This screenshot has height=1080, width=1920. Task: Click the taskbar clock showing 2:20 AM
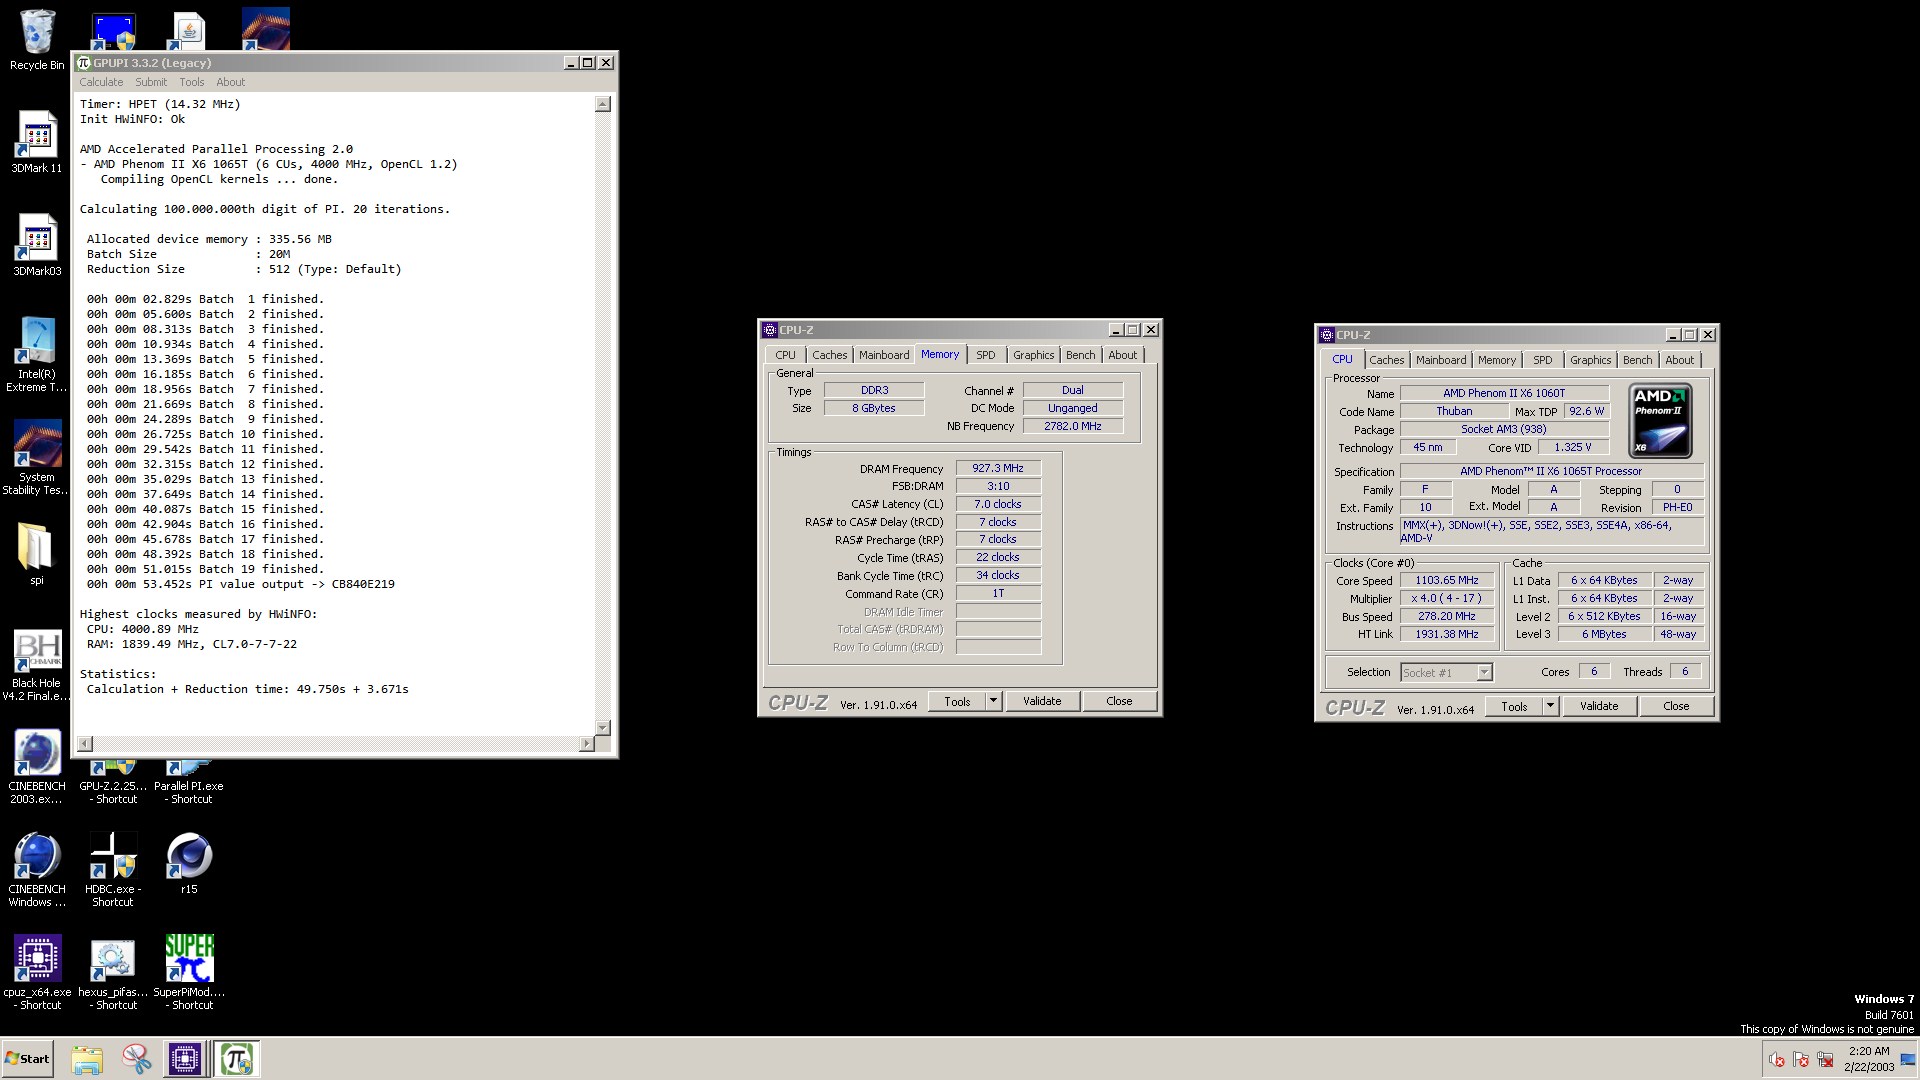1869,1059
